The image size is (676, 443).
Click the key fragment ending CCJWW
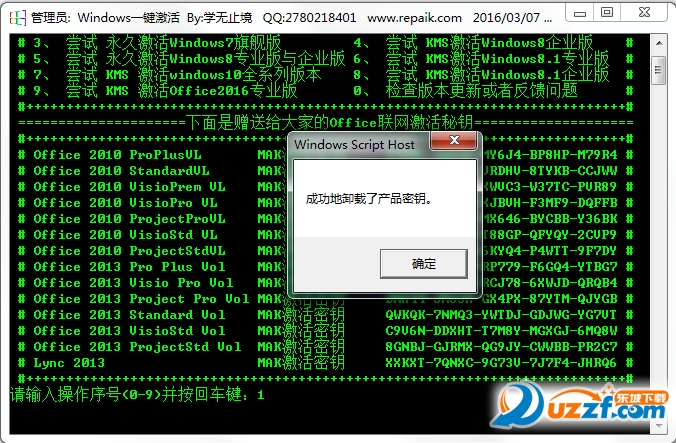[x=550, y=171]
